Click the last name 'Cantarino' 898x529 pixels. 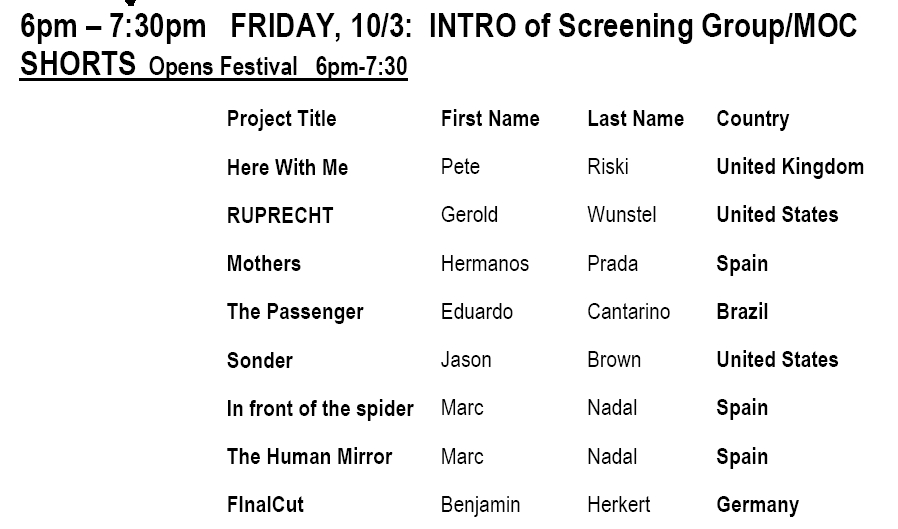tap(628, 312)
